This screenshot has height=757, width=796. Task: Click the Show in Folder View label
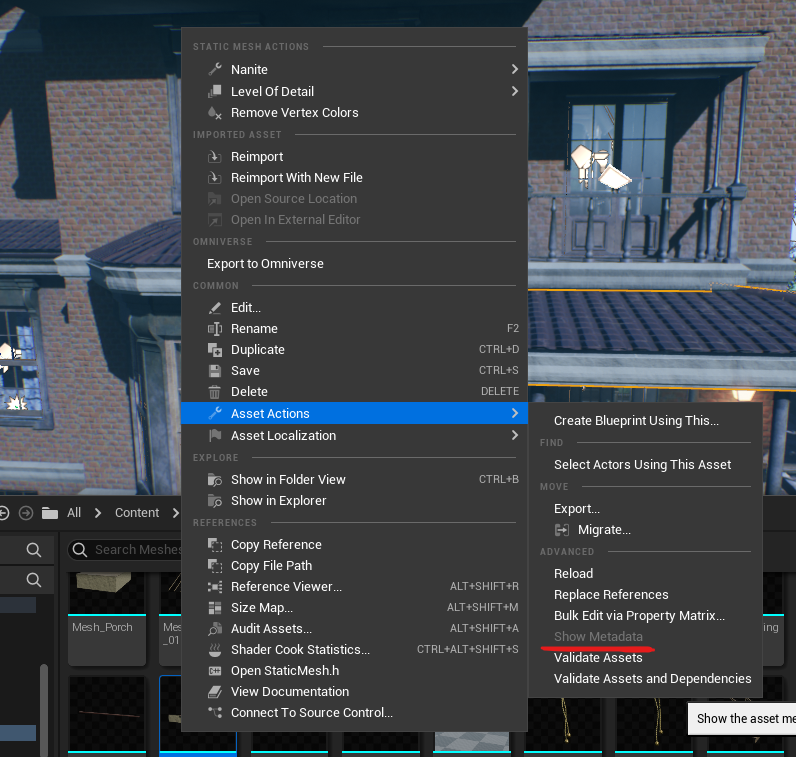[288, 480]
